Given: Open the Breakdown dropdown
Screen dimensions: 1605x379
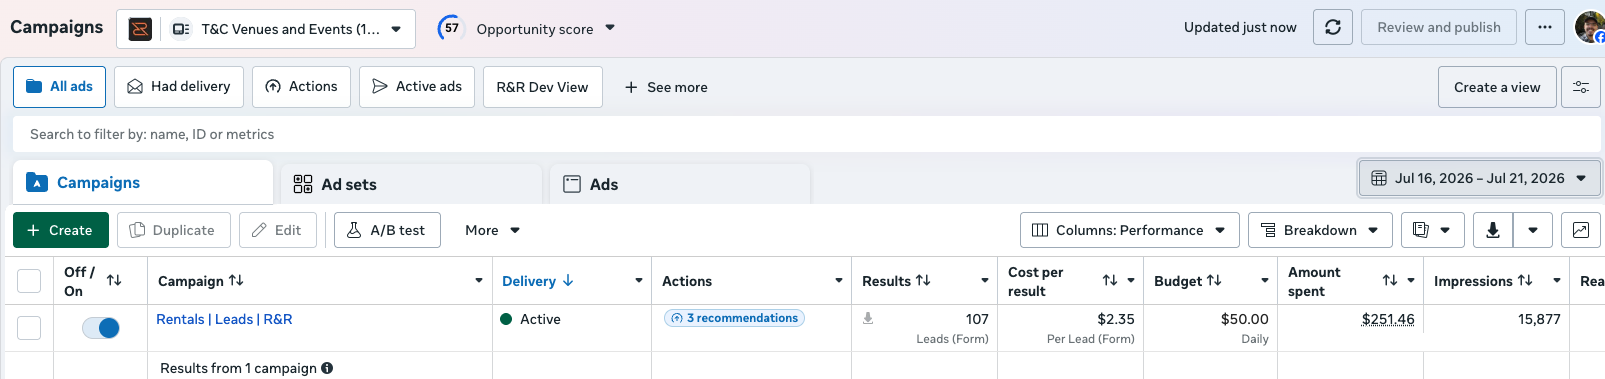Looking at the screenshot, I should coord(1320,230).
